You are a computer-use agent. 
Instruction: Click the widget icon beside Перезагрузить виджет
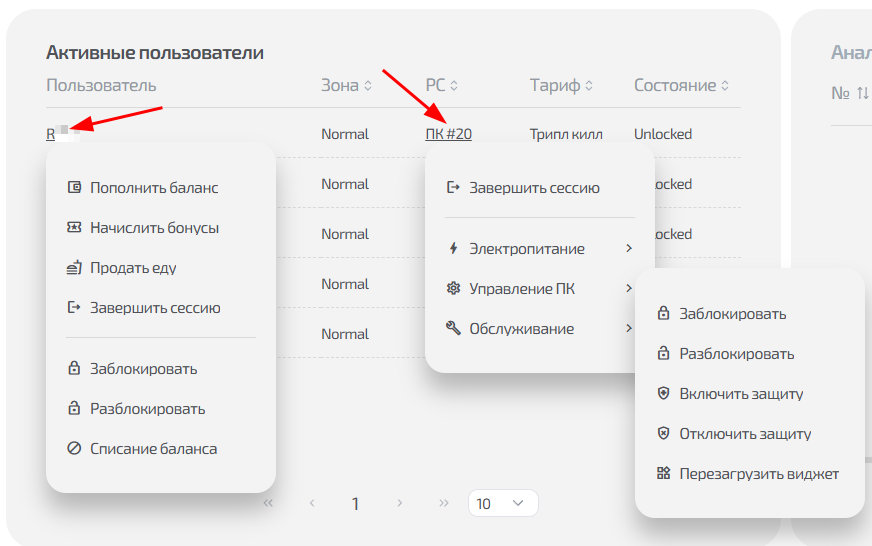[663, 474]
